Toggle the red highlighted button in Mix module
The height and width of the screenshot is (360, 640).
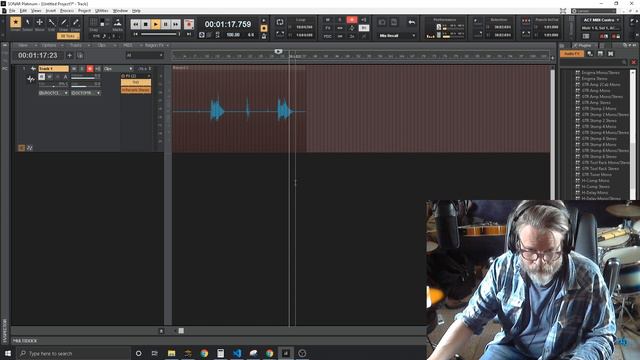(352, 20)
